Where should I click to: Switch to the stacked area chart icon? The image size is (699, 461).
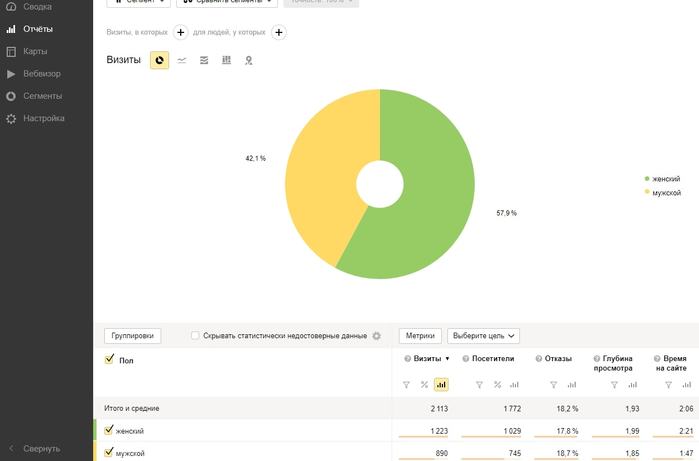(204, 60)
